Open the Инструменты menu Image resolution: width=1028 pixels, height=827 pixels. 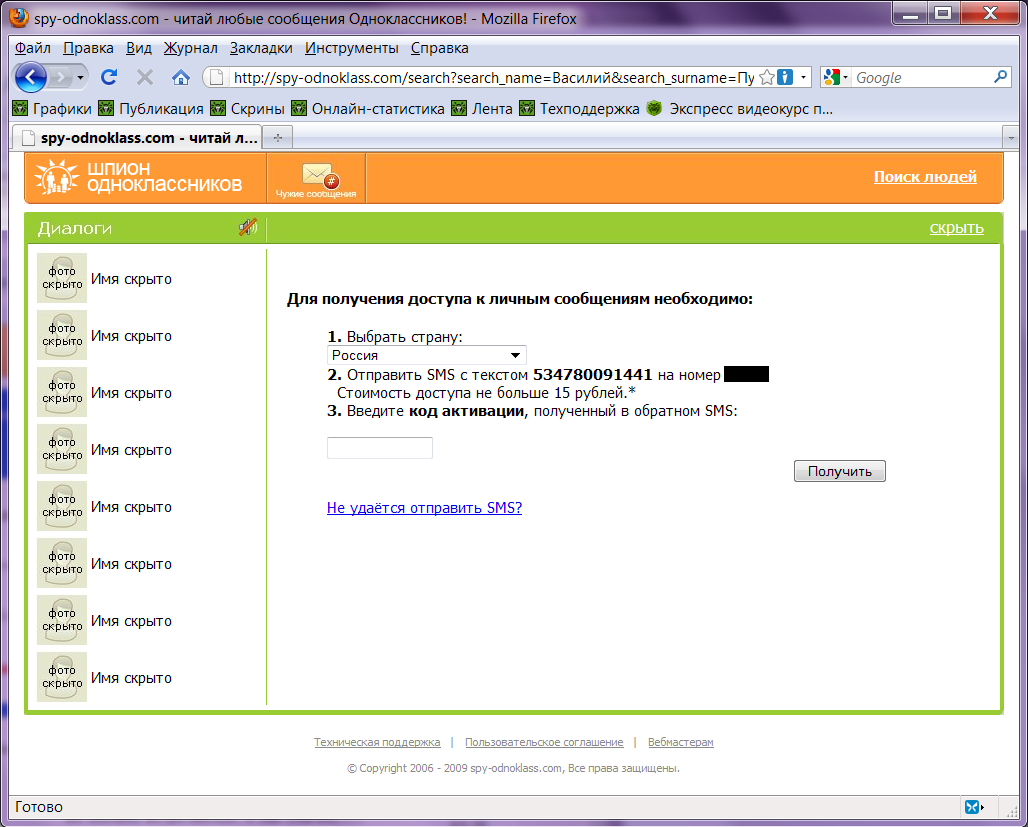click(x=351, y=48)
